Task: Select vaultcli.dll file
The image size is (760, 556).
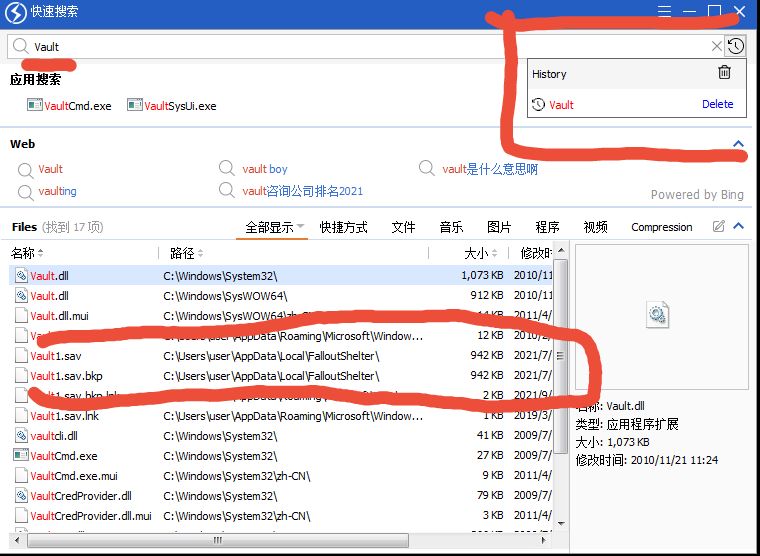Action: [281, 436]
